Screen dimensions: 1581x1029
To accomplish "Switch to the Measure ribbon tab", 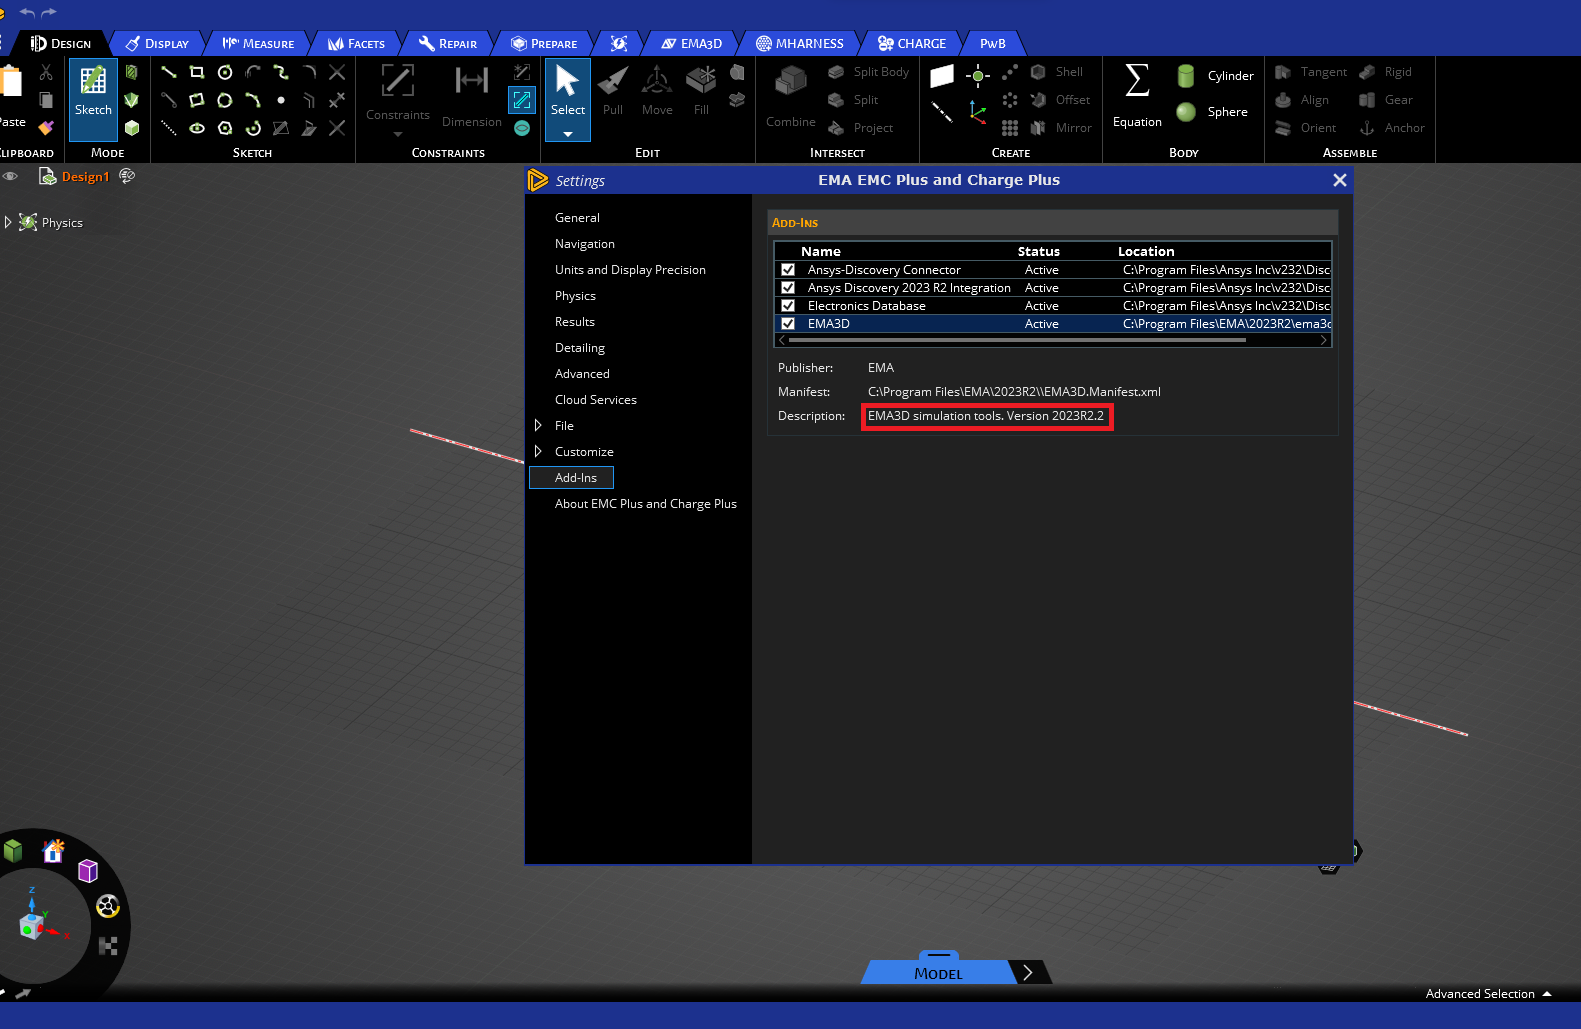I will [x=259, y=43].
